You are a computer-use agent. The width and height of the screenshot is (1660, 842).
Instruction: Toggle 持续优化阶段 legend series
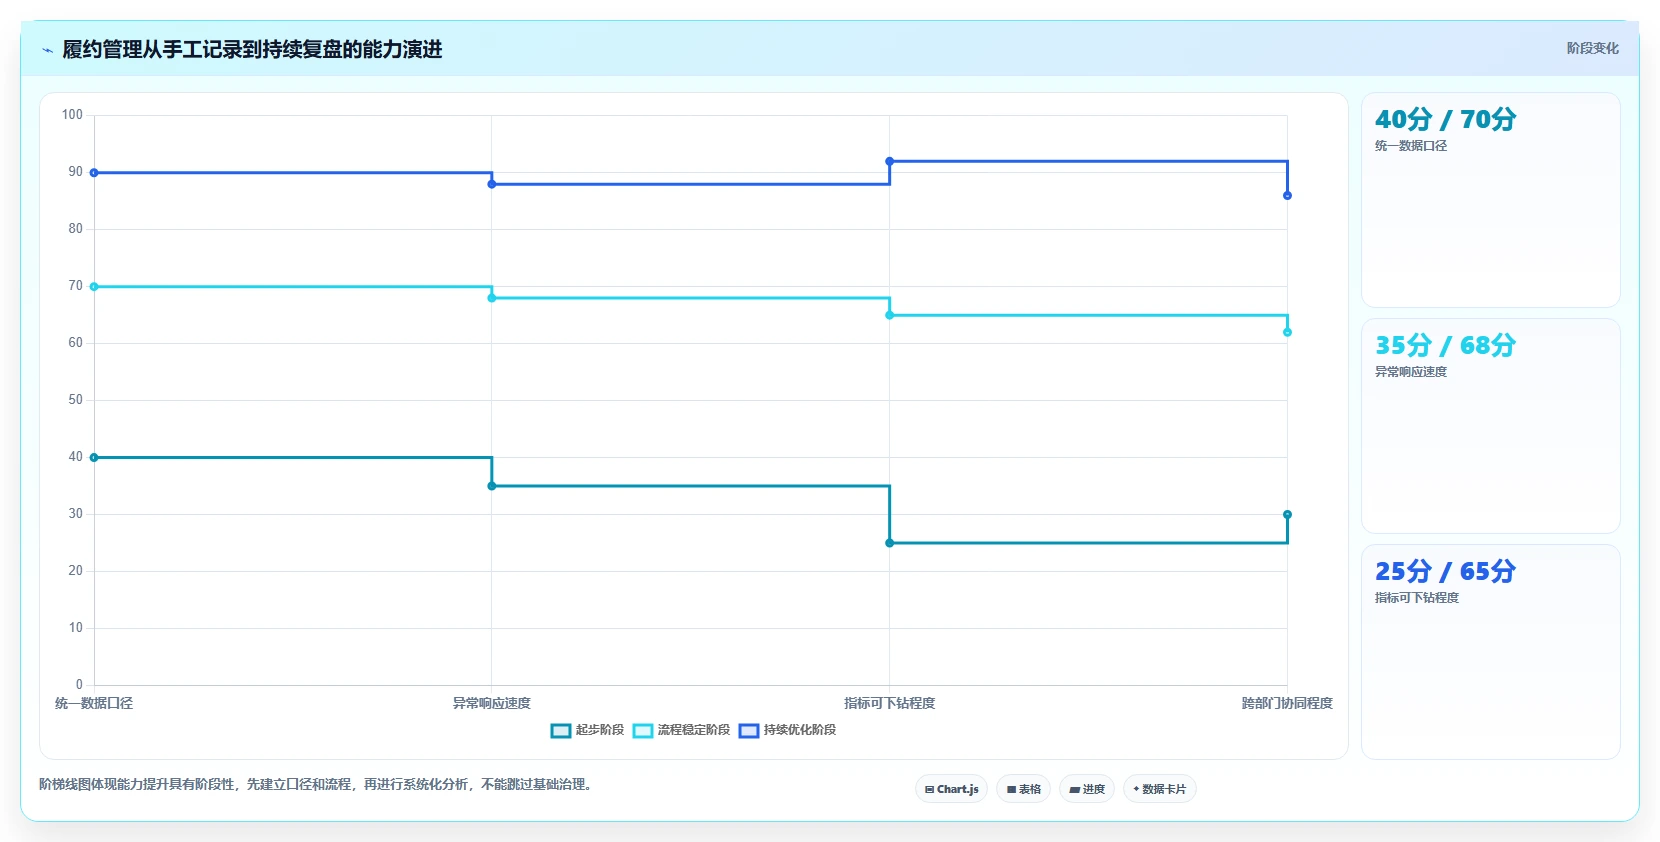(788, 730)
